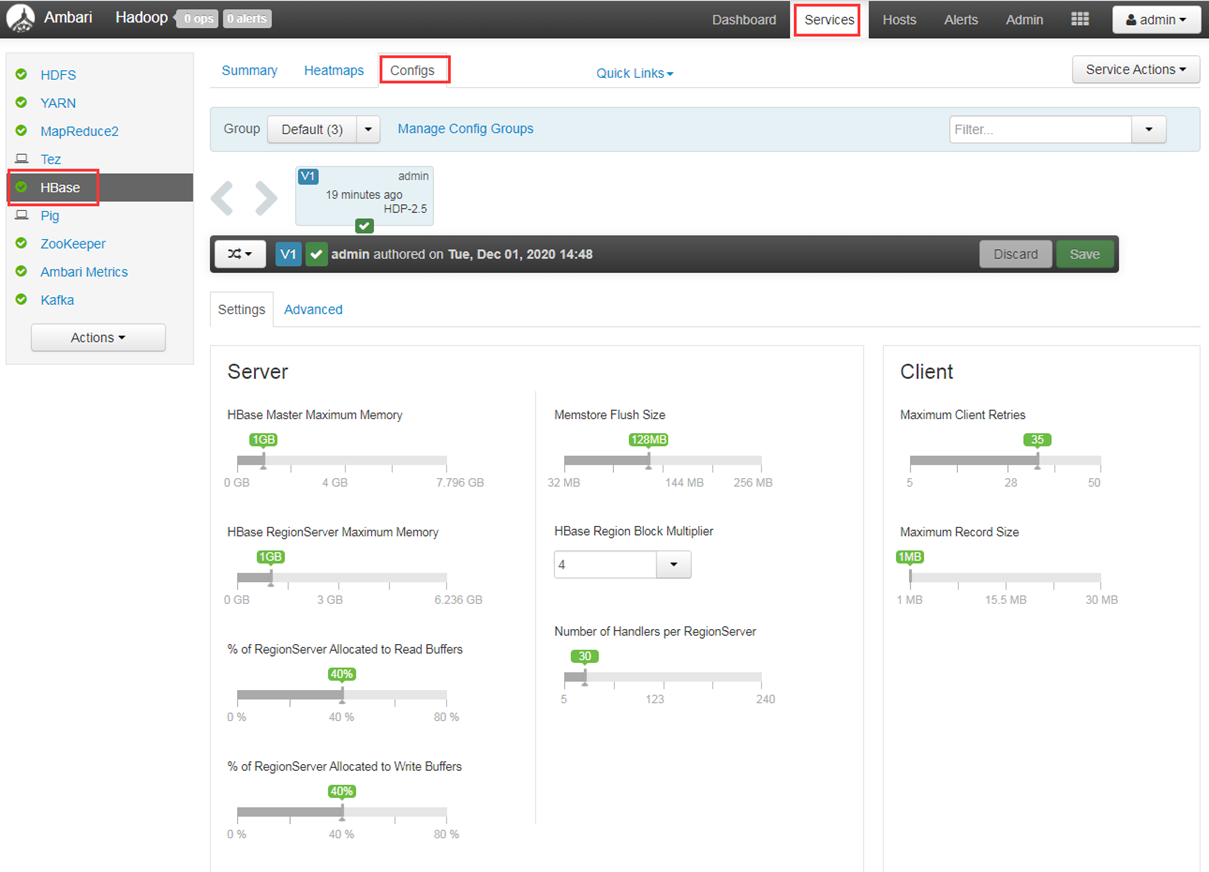Open the views grid icon
The width and height of the screenshot is (1209, 872).
(x=1080, y=19)
